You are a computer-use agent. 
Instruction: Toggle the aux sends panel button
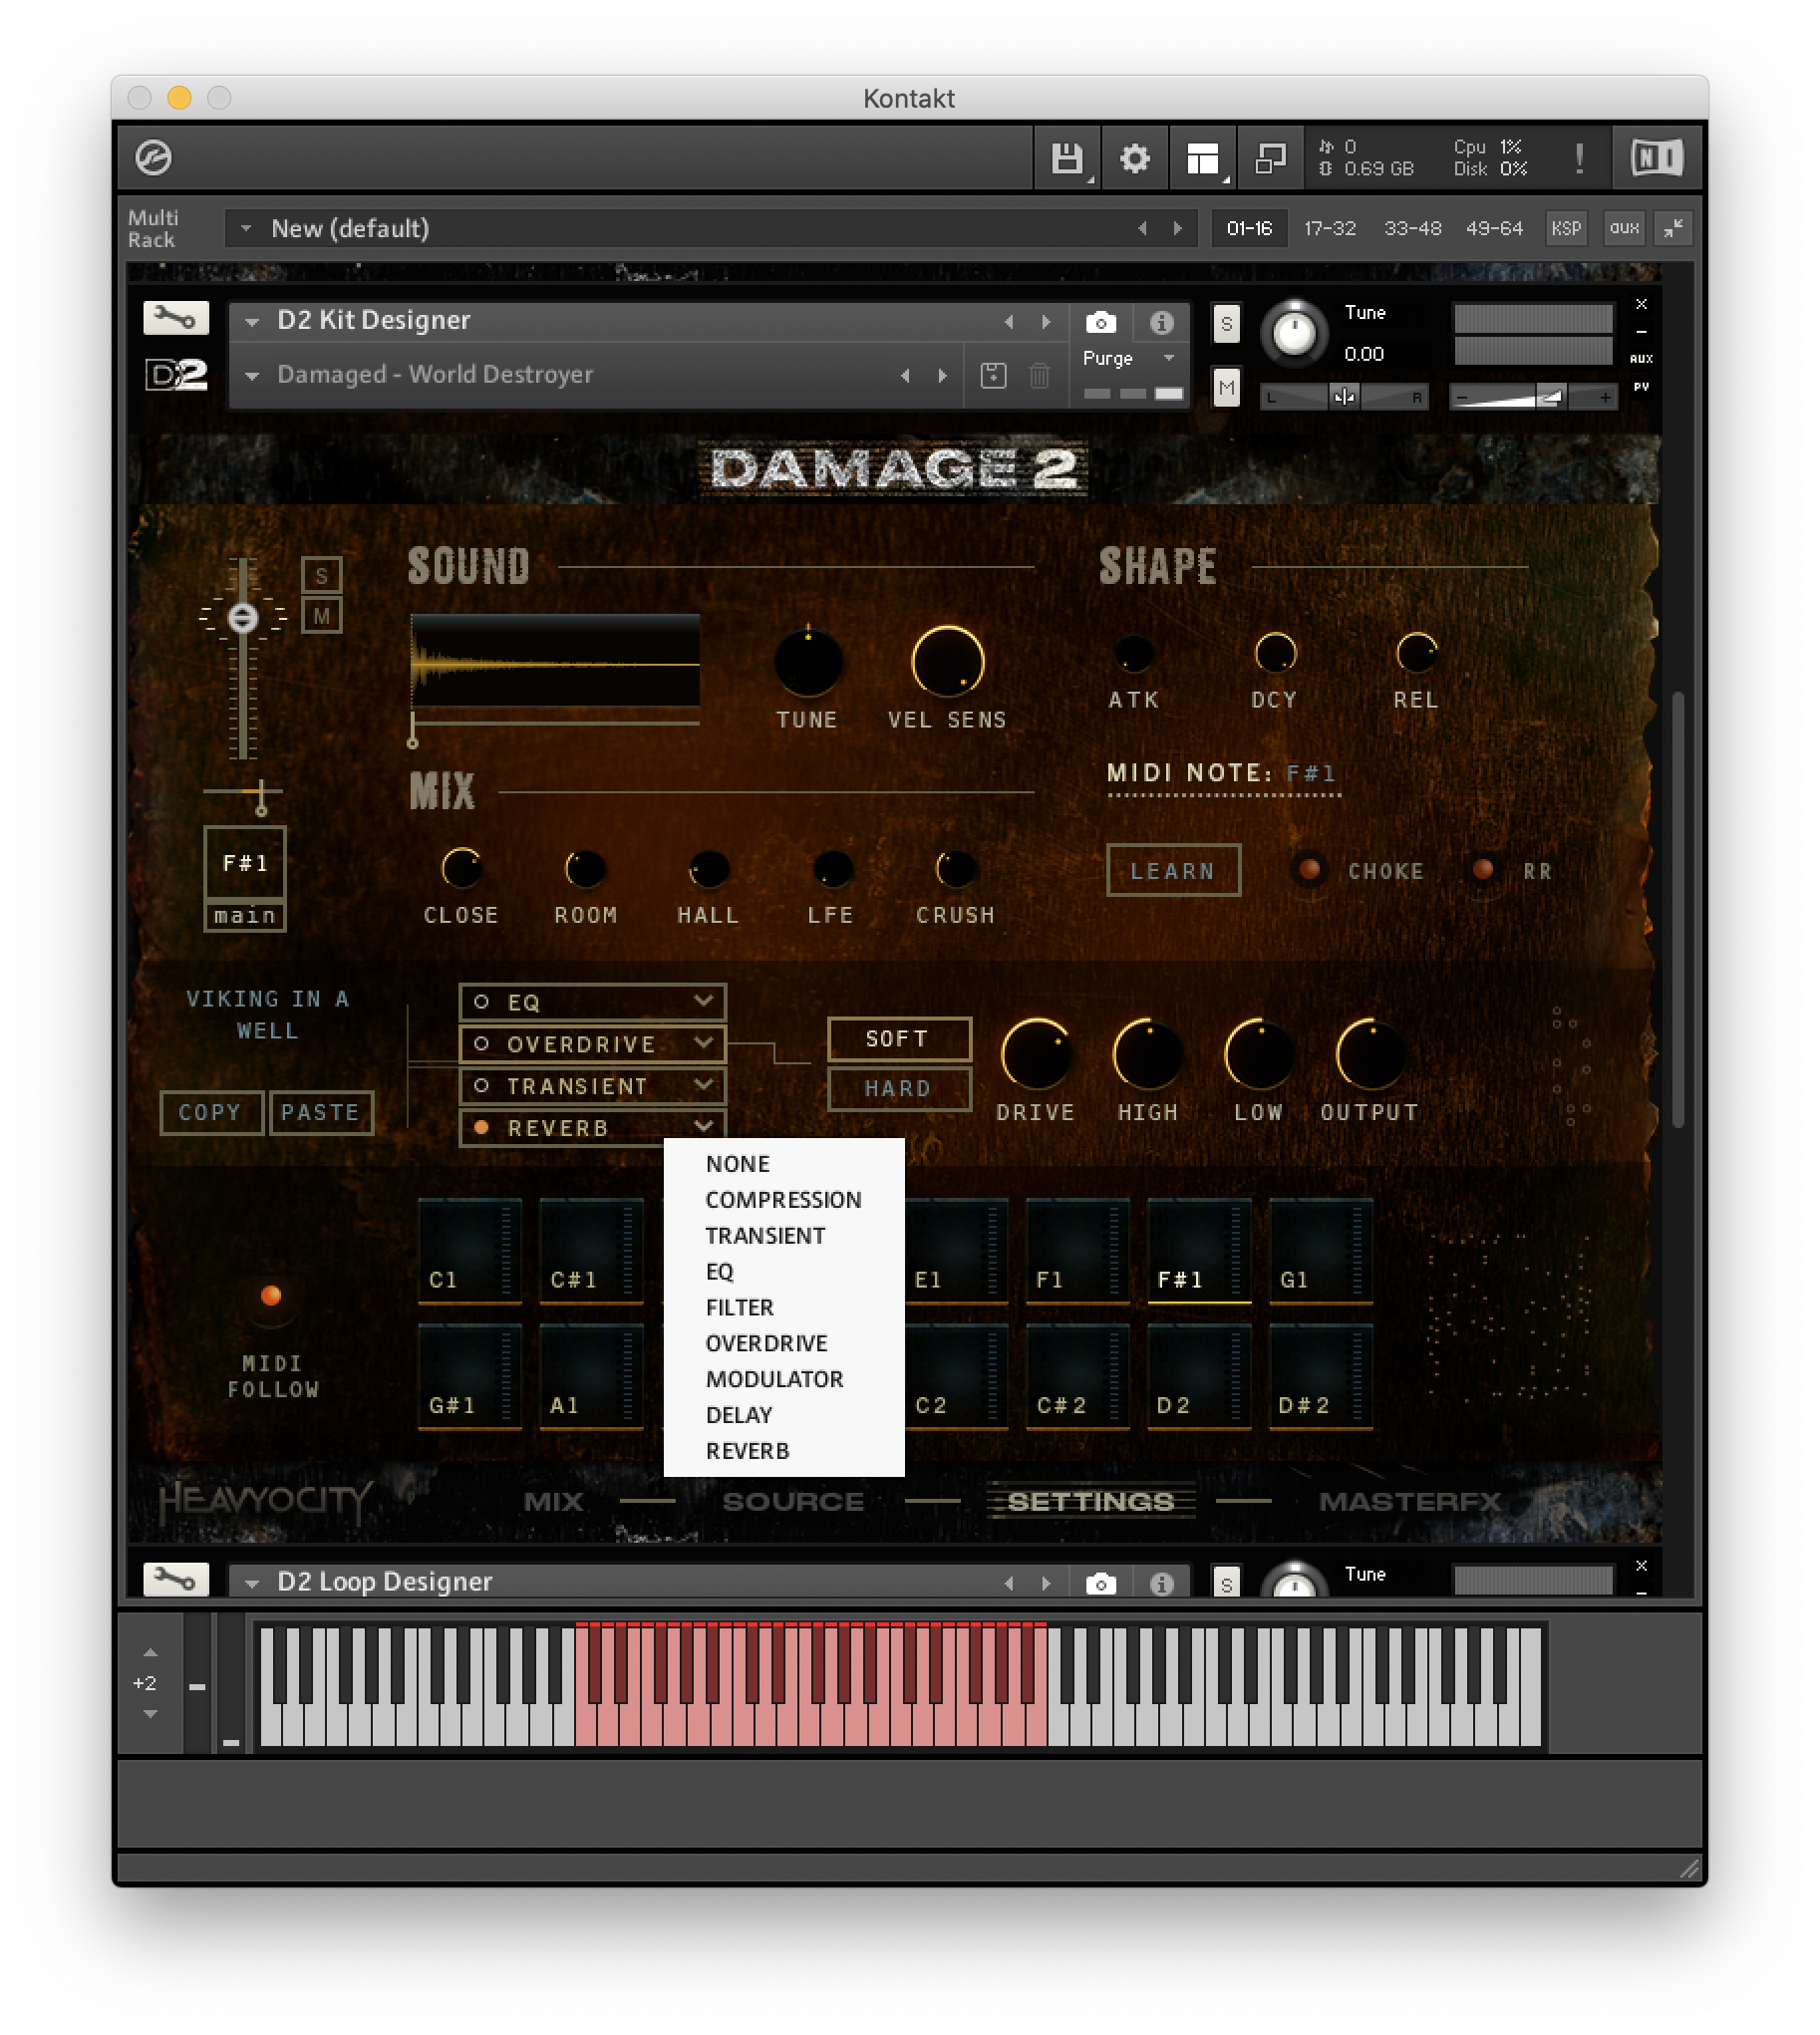(1623, 229)
